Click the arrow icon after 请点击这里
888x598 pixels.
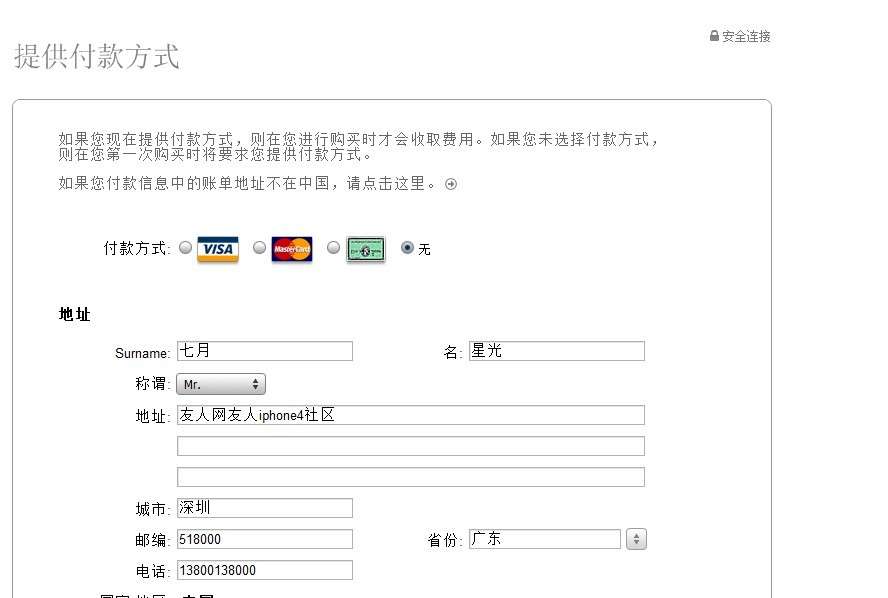click(450, 184)
